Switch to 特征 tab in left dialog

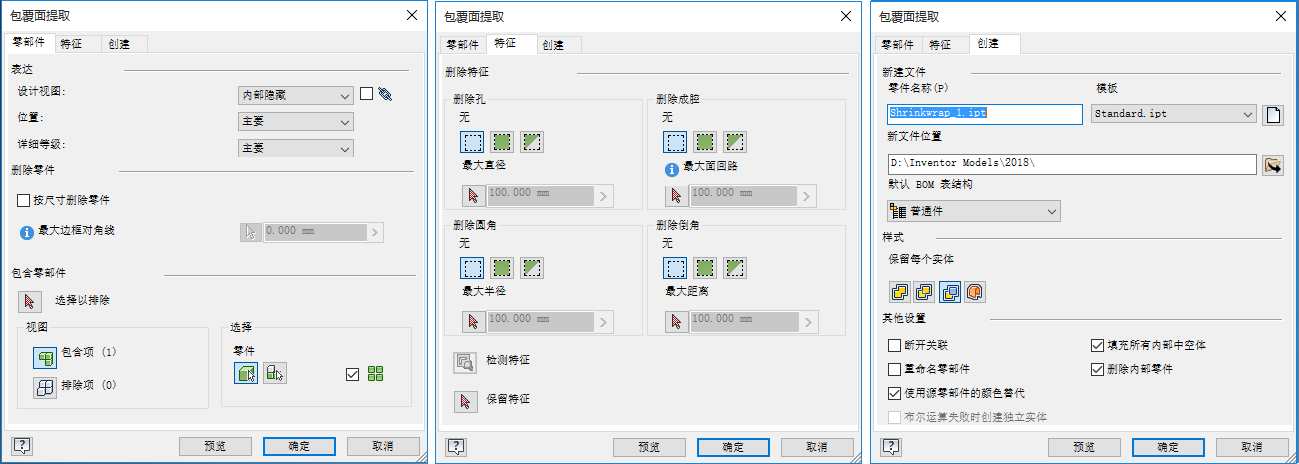point(71,44)
